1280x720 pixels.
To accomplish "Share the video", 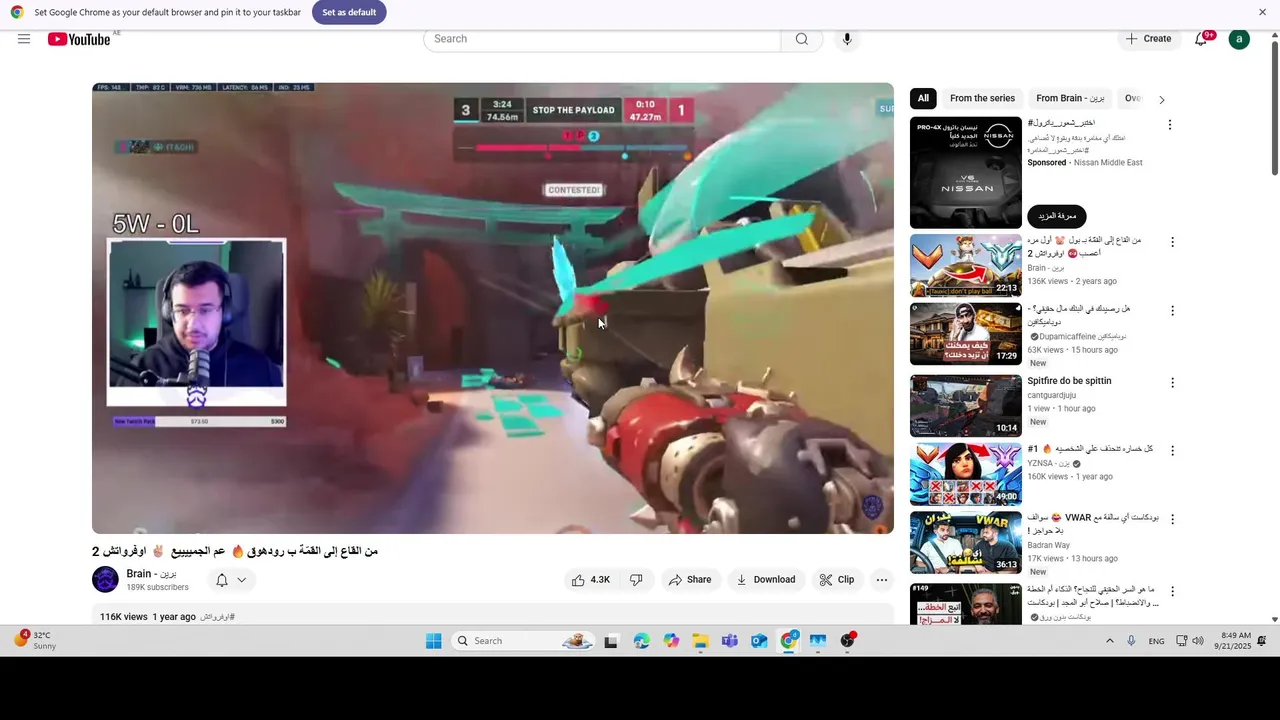I will coord(690,580).
